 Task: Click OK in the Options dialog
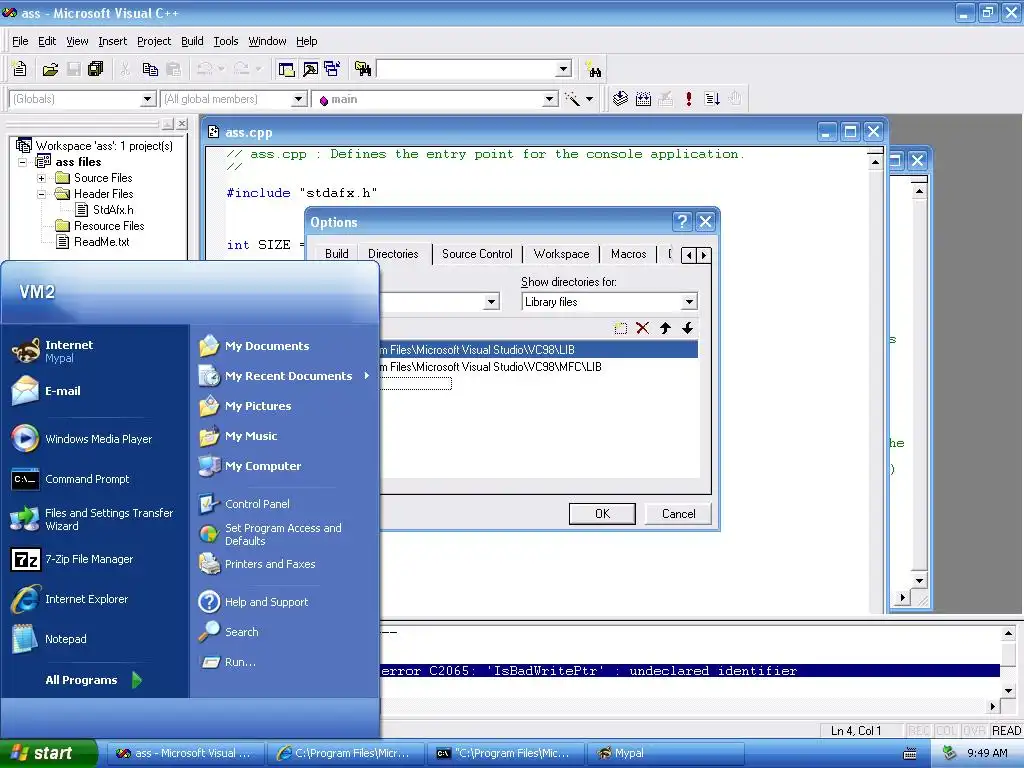point(602,514)
